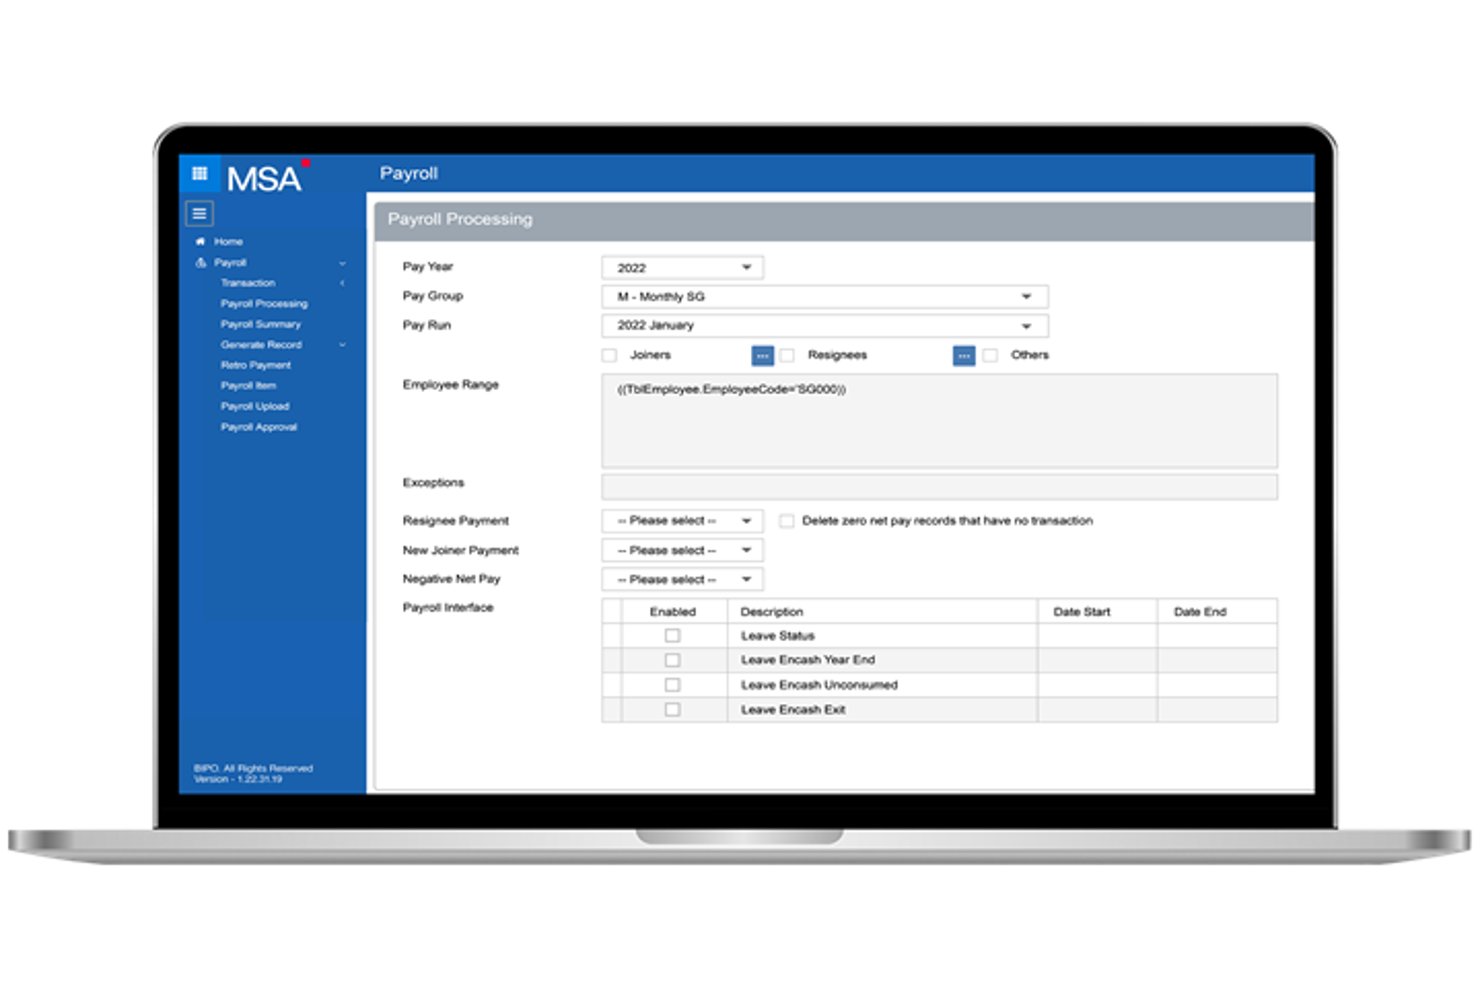
Task: Go to Home in sidebar
Action: [x=228, y=241]
